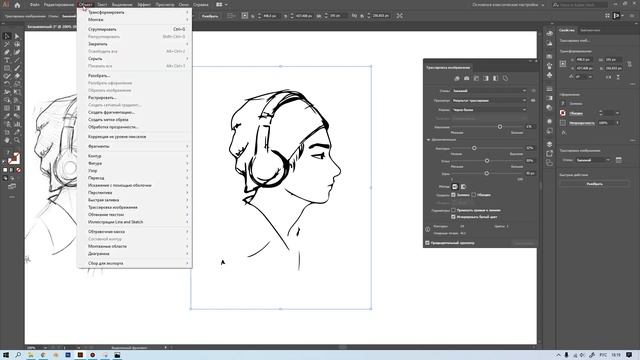Click the Контуры slider handle
Screen dimensions: 640x360
[474, 148]
